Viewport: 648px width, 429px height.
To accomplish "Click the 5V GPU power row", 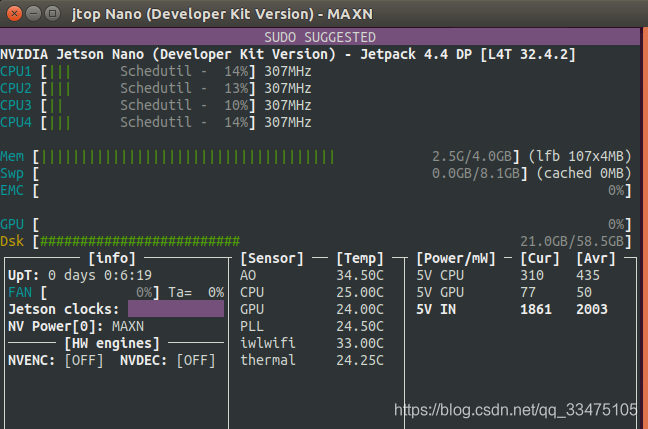I will (504, 293).
